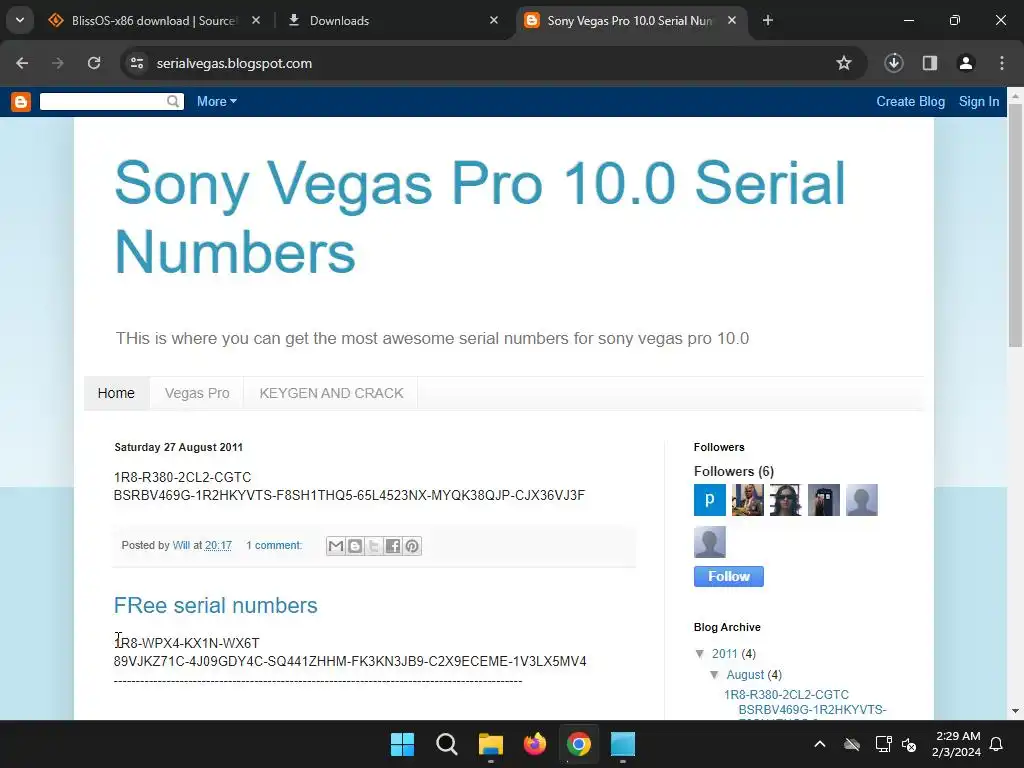Open the KEYGEN AND CRACK page tab
1024x768 pixels.
(331, 394)
